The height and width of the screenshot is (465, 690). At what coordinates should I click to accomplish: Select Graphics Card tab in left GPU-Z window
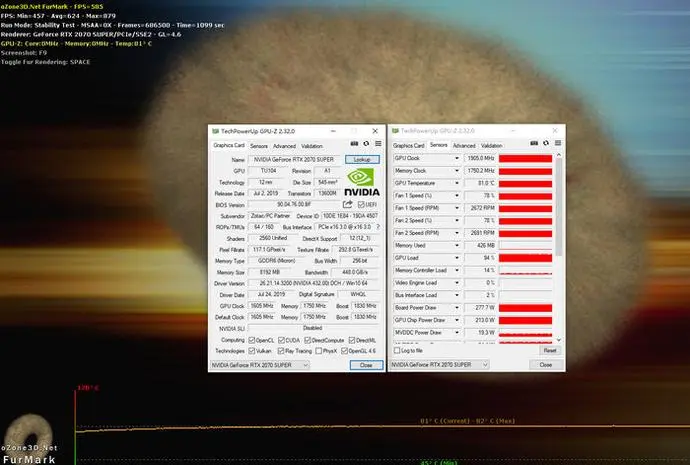229,145
